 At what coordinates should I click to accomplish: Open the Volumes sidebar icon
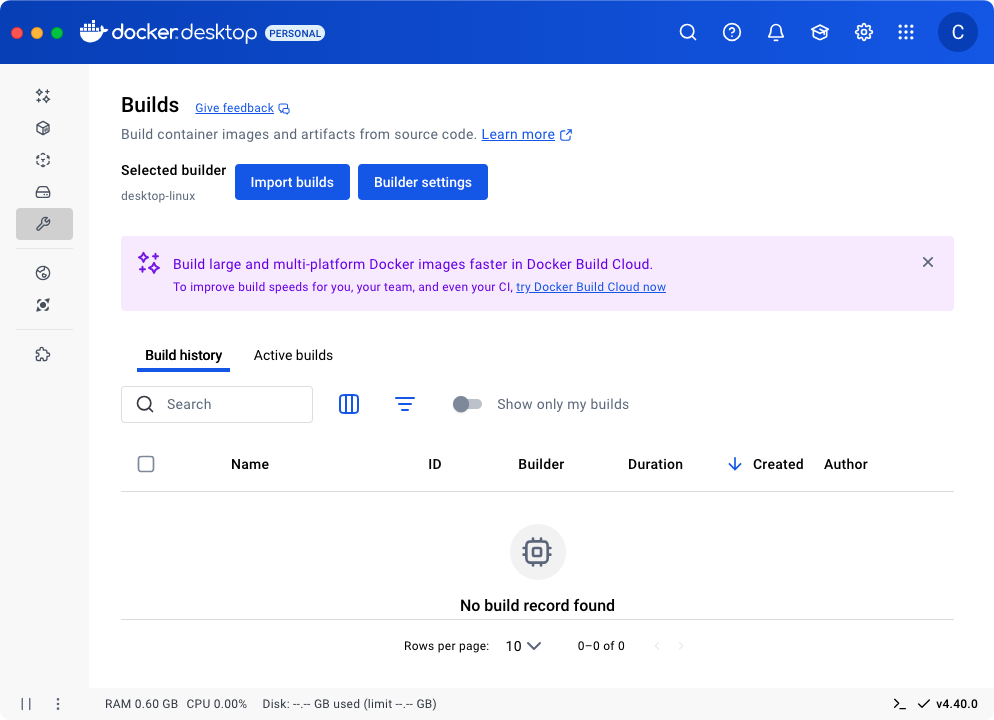click(x=43, y=192)
